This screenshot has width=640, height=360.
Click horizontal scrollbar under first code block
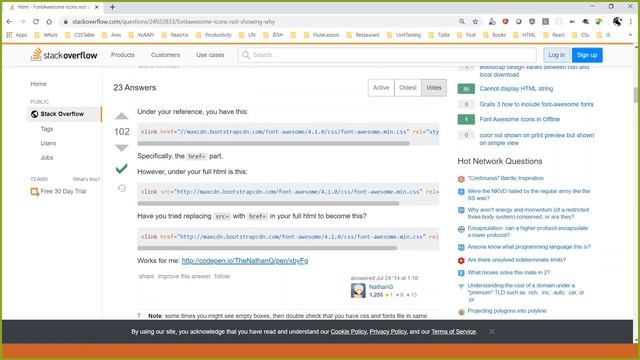pos(273,143)
